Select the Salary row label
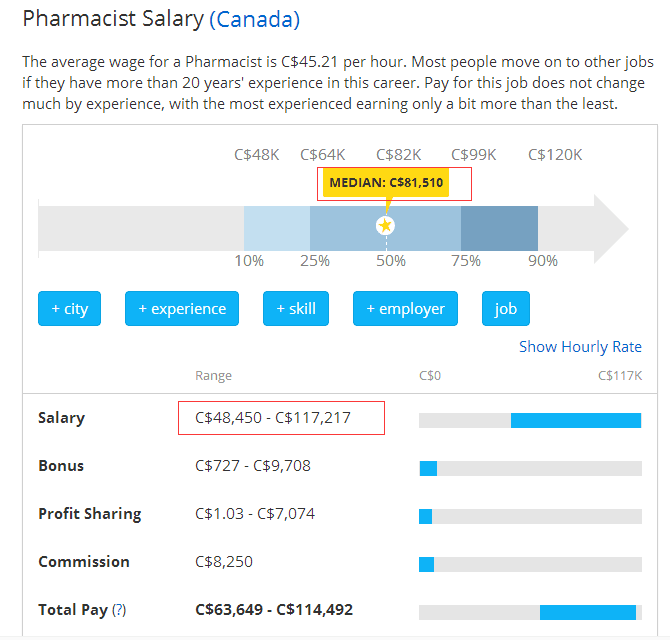This screenshot has height=640, width=670. [61, 418]
